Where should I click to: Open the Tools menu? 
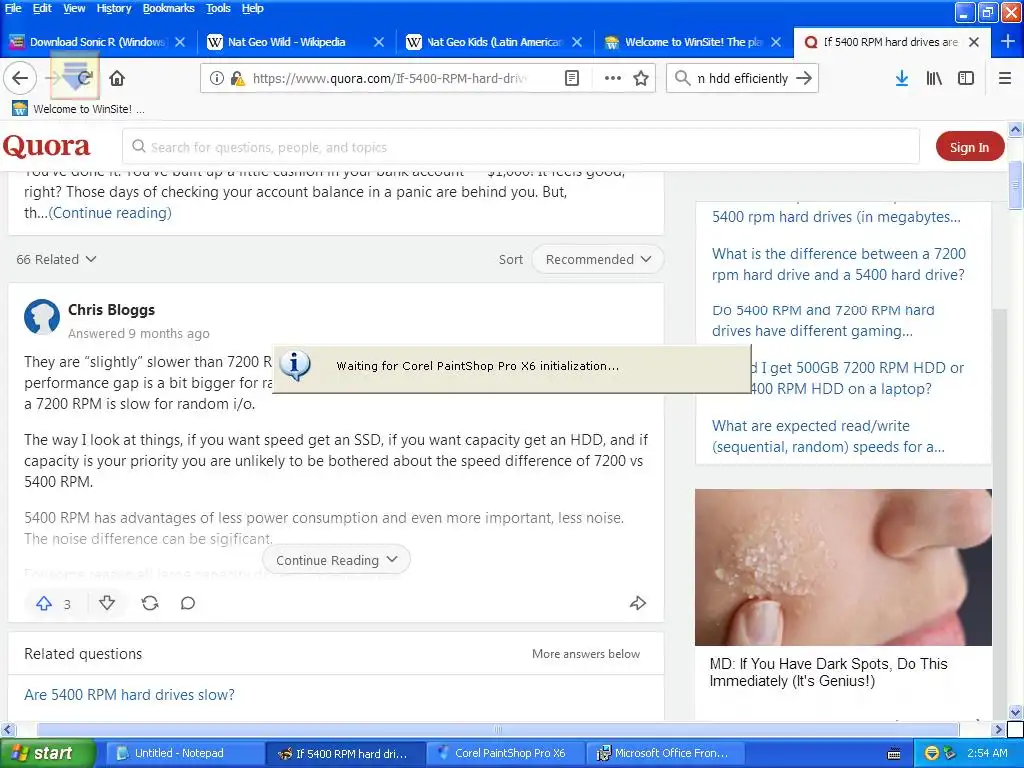point(218,8)
